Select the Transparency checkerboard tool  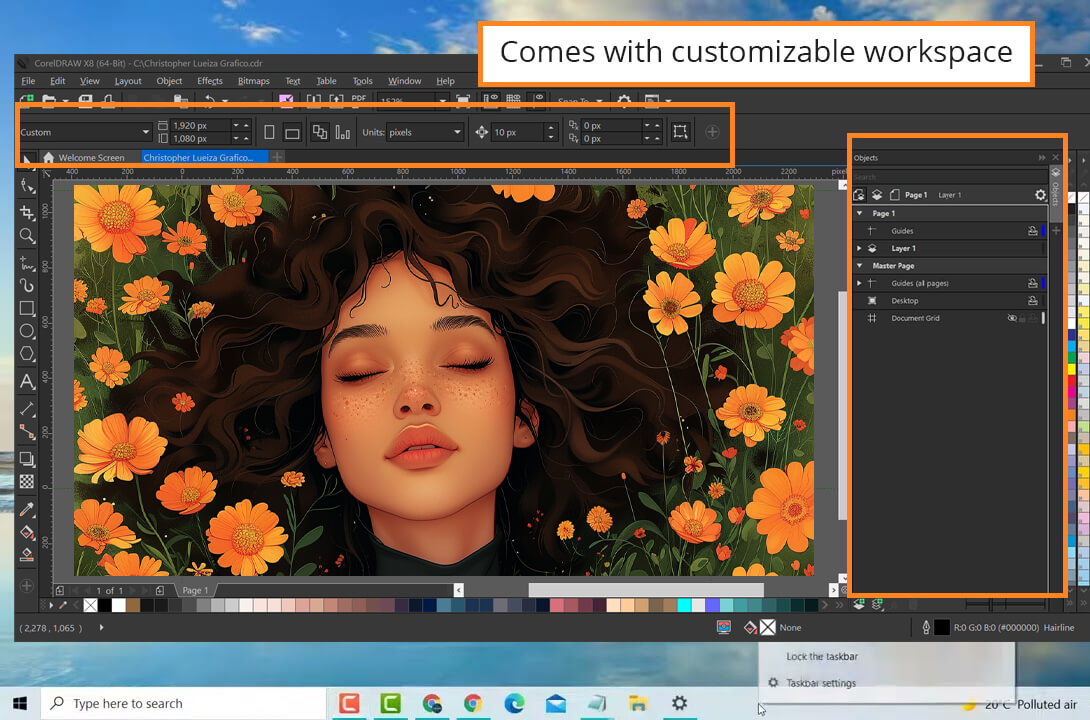click(x=27, y=481)
